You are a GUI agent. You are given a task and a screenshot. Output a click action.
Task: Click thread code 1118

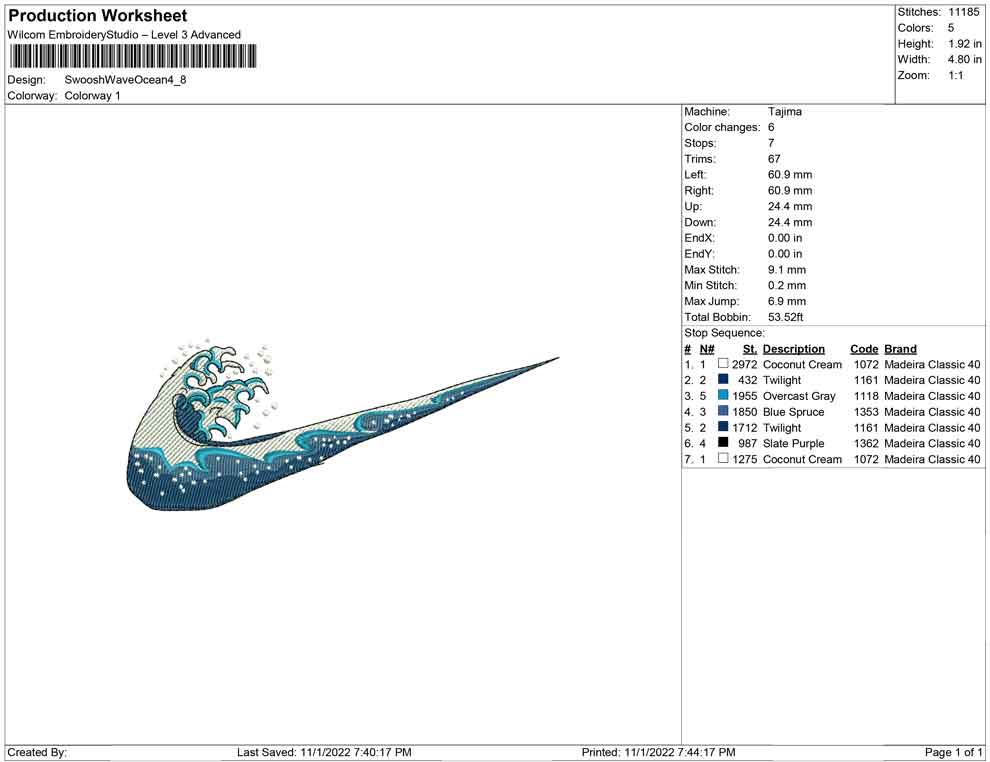click(x=866, y=396)
